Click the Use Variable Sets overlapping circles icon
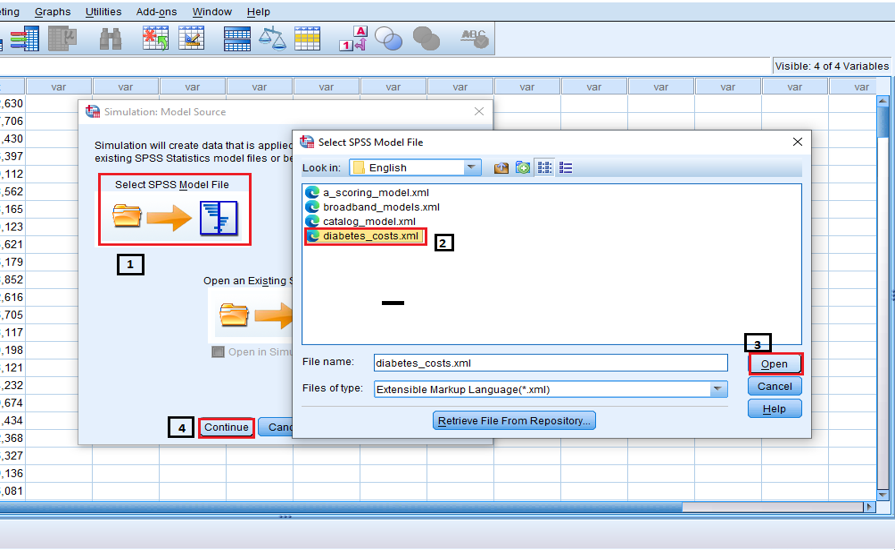896x550 pixels. click(389, 39)
